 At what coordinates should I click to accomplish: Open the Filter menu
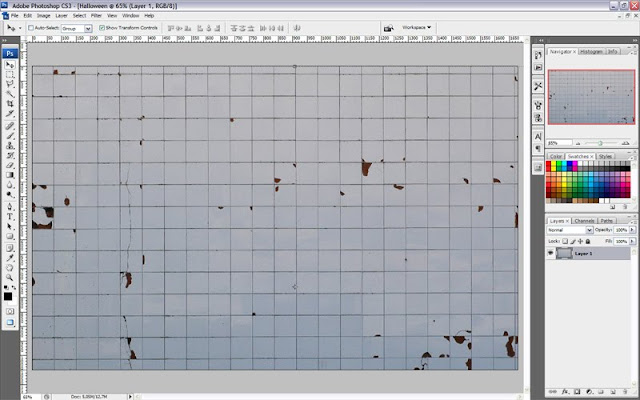coord(96,16)
